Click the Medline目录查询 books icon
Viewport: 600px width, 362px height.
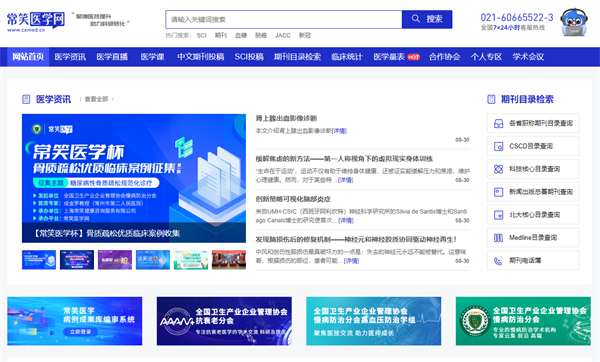point(499,238)
